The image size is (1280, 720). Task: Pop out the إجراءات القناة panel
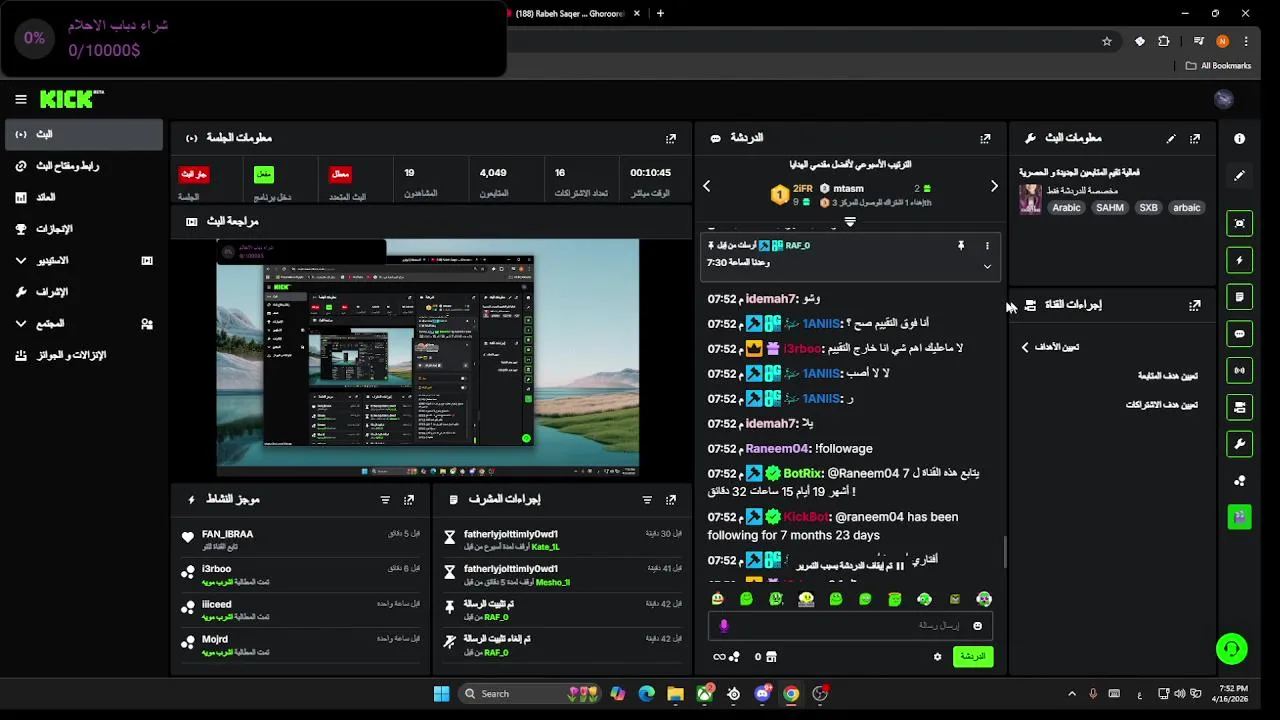pos(1195,305)
